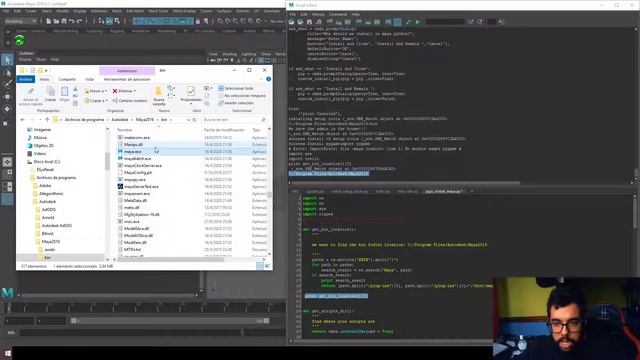The image size is (640, 360).
Task: Execute script with the green play button
Action: pyautogui.click(x=418, y=22)
